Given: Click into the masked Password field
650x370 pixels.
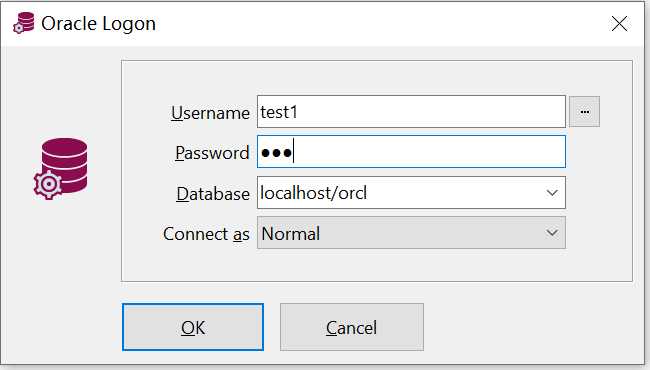Looking at the screenshot, I should point(411,152).
